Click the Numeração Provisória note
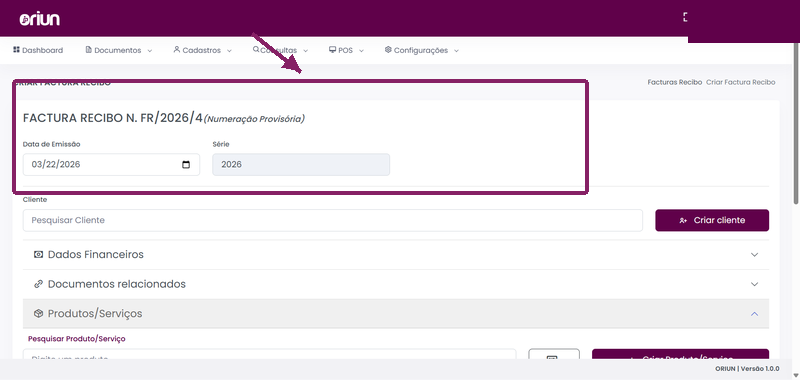 click(254, 119)
